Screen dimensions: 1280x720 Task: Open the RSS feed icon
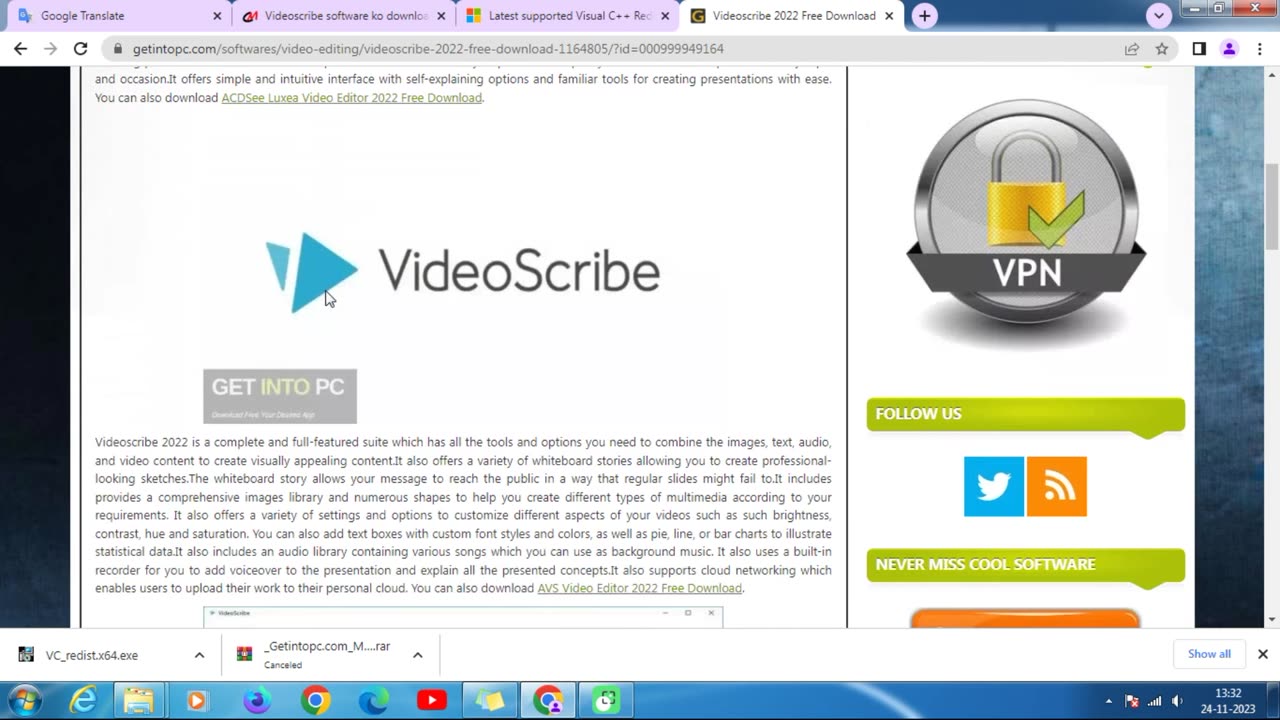tap(1057, 486)
